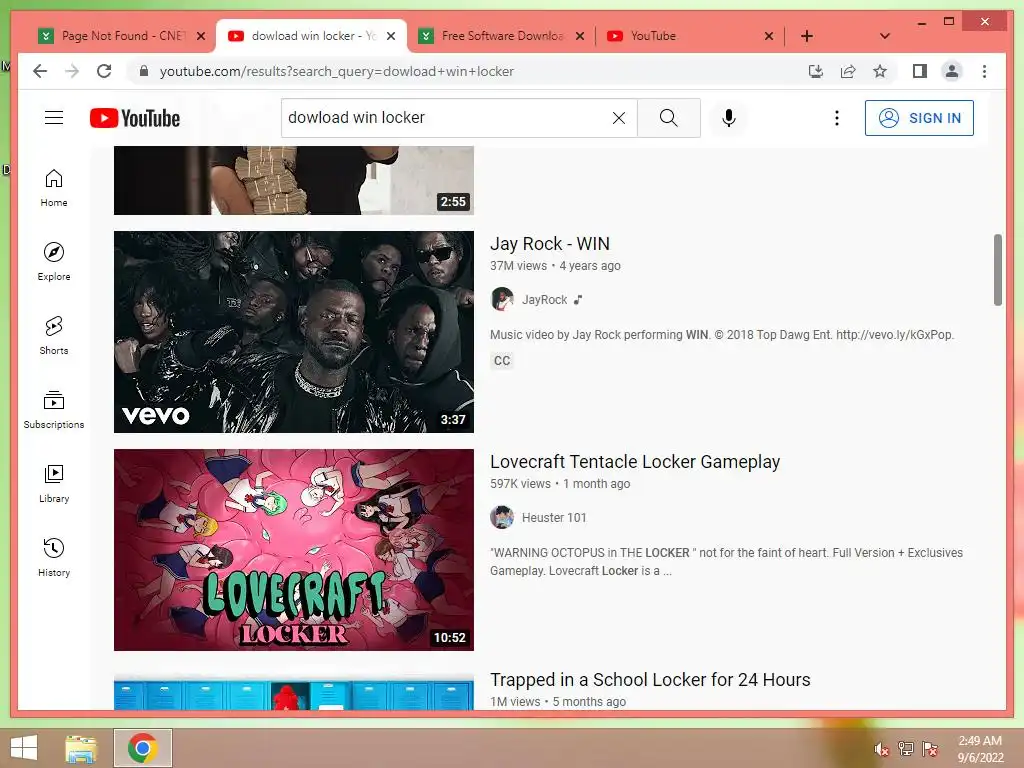Screen dimensions: 1024x768
Task: Click the share page icon in address bar
Action: point(848,71)
